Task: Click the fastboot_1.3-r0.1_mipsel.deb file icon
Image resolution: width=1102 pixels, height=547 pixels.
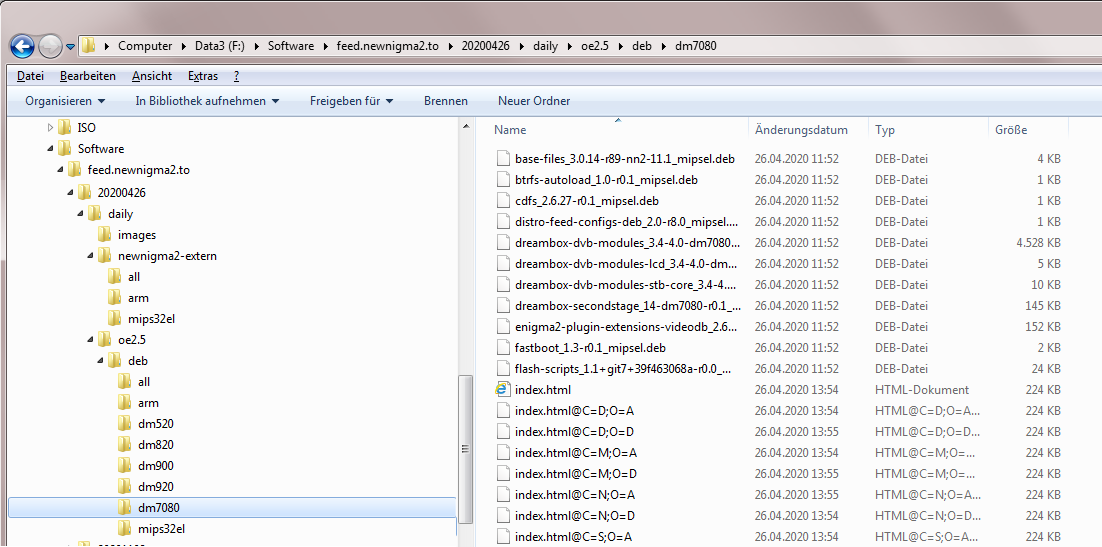Action: coord(503,348)
